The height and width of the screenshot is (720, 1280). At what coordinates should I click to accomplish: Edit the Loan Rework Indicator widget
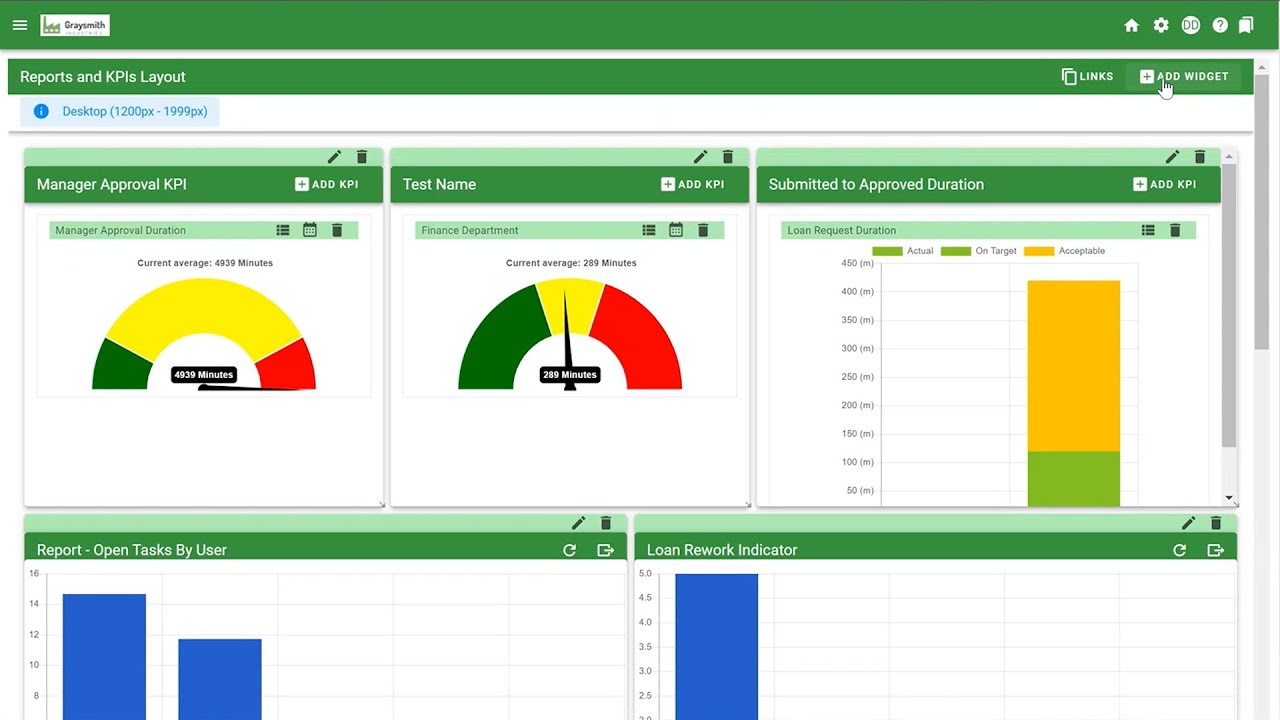coord(1188,523)
